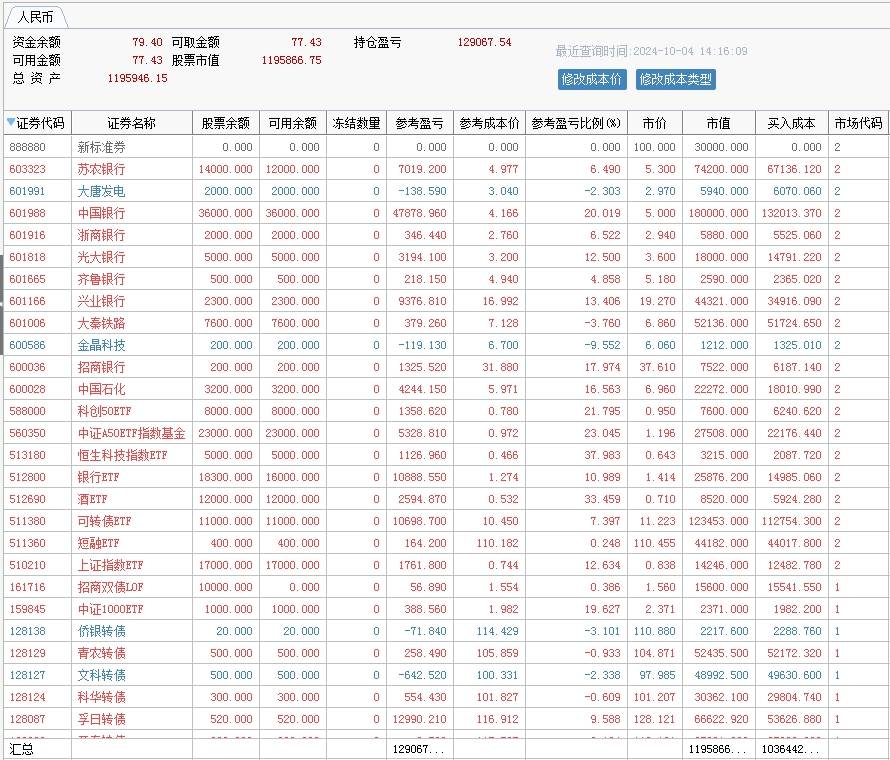Screen dimensions: 890x760
Task: Click the 修改成本价 button
Action: (592, 79)
